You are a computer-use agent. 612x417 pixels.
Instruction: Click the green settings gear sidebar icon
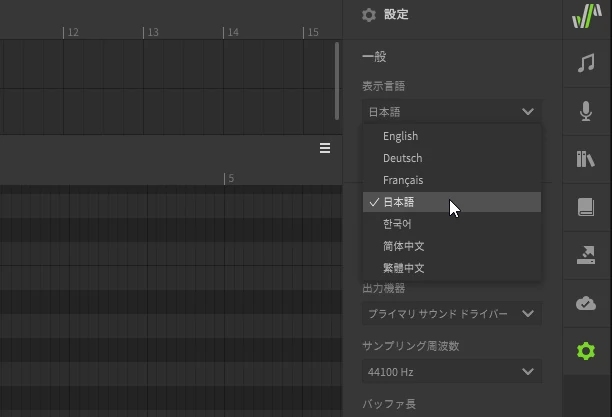click(586, 351)
